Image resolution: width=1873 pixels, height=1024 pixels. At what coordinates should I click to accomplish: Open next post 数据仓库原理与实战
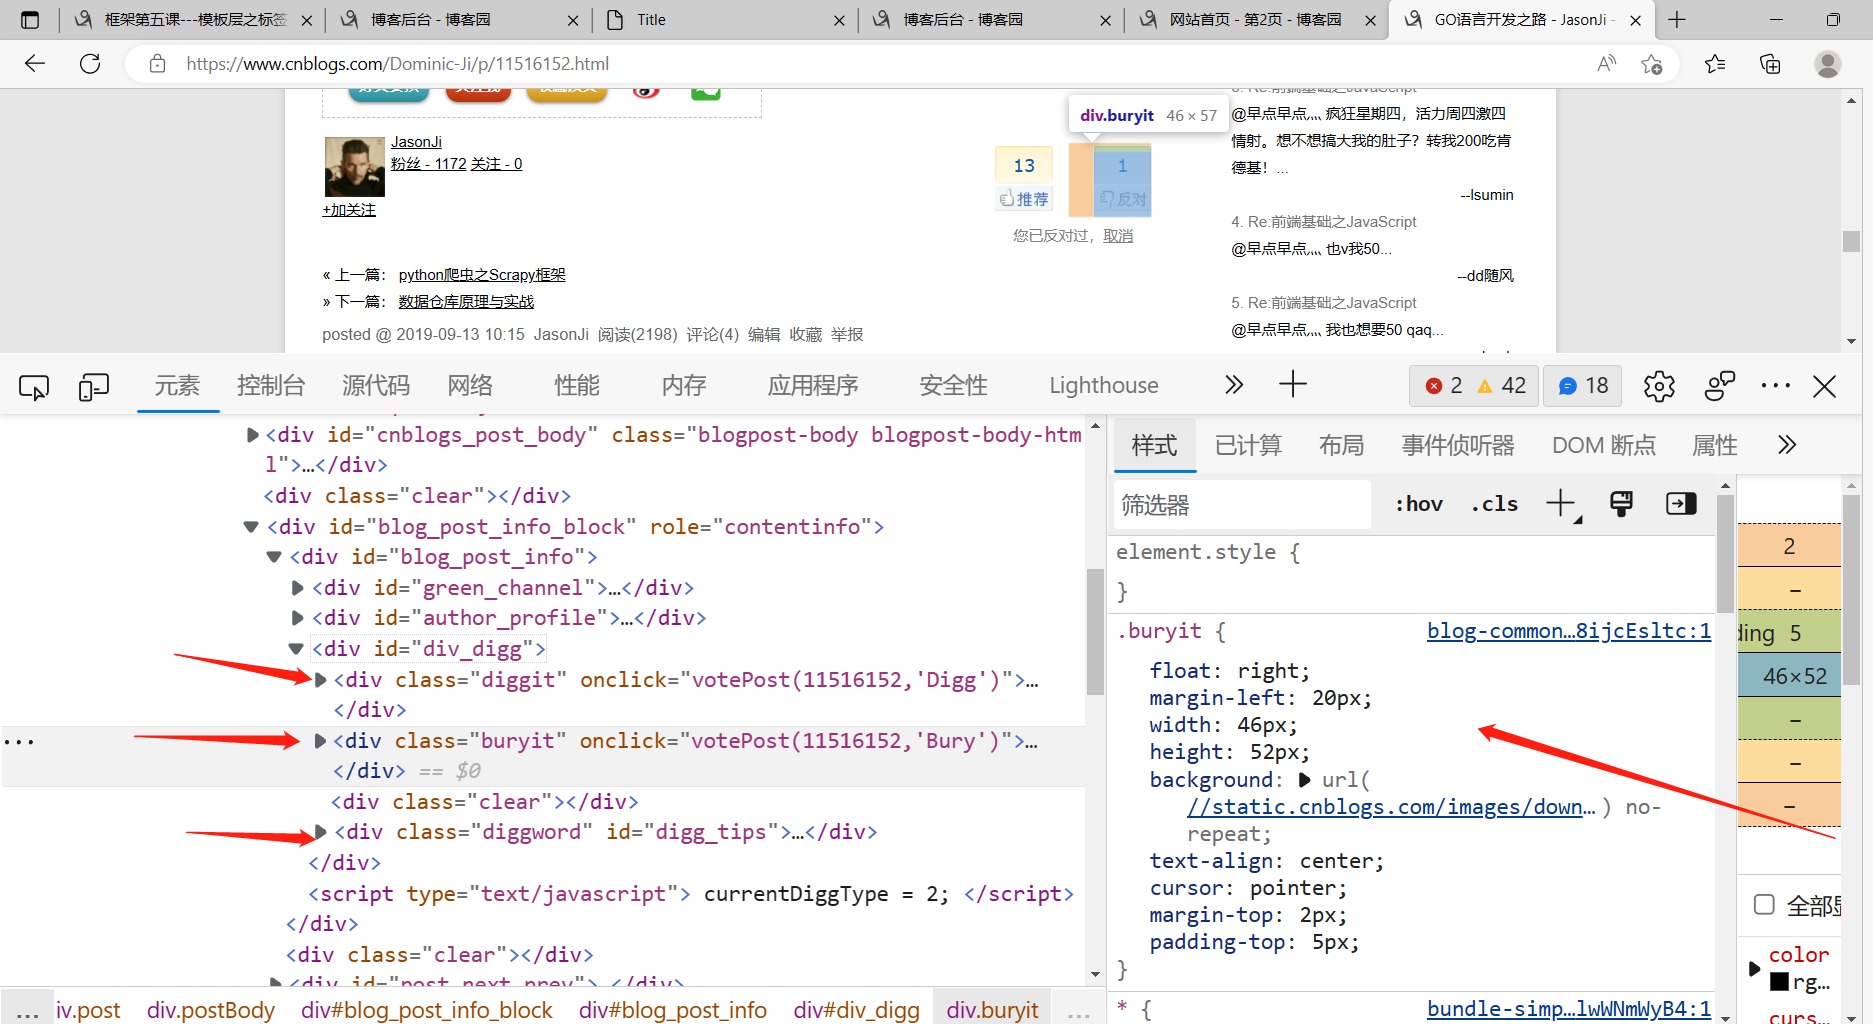[466, 302]
